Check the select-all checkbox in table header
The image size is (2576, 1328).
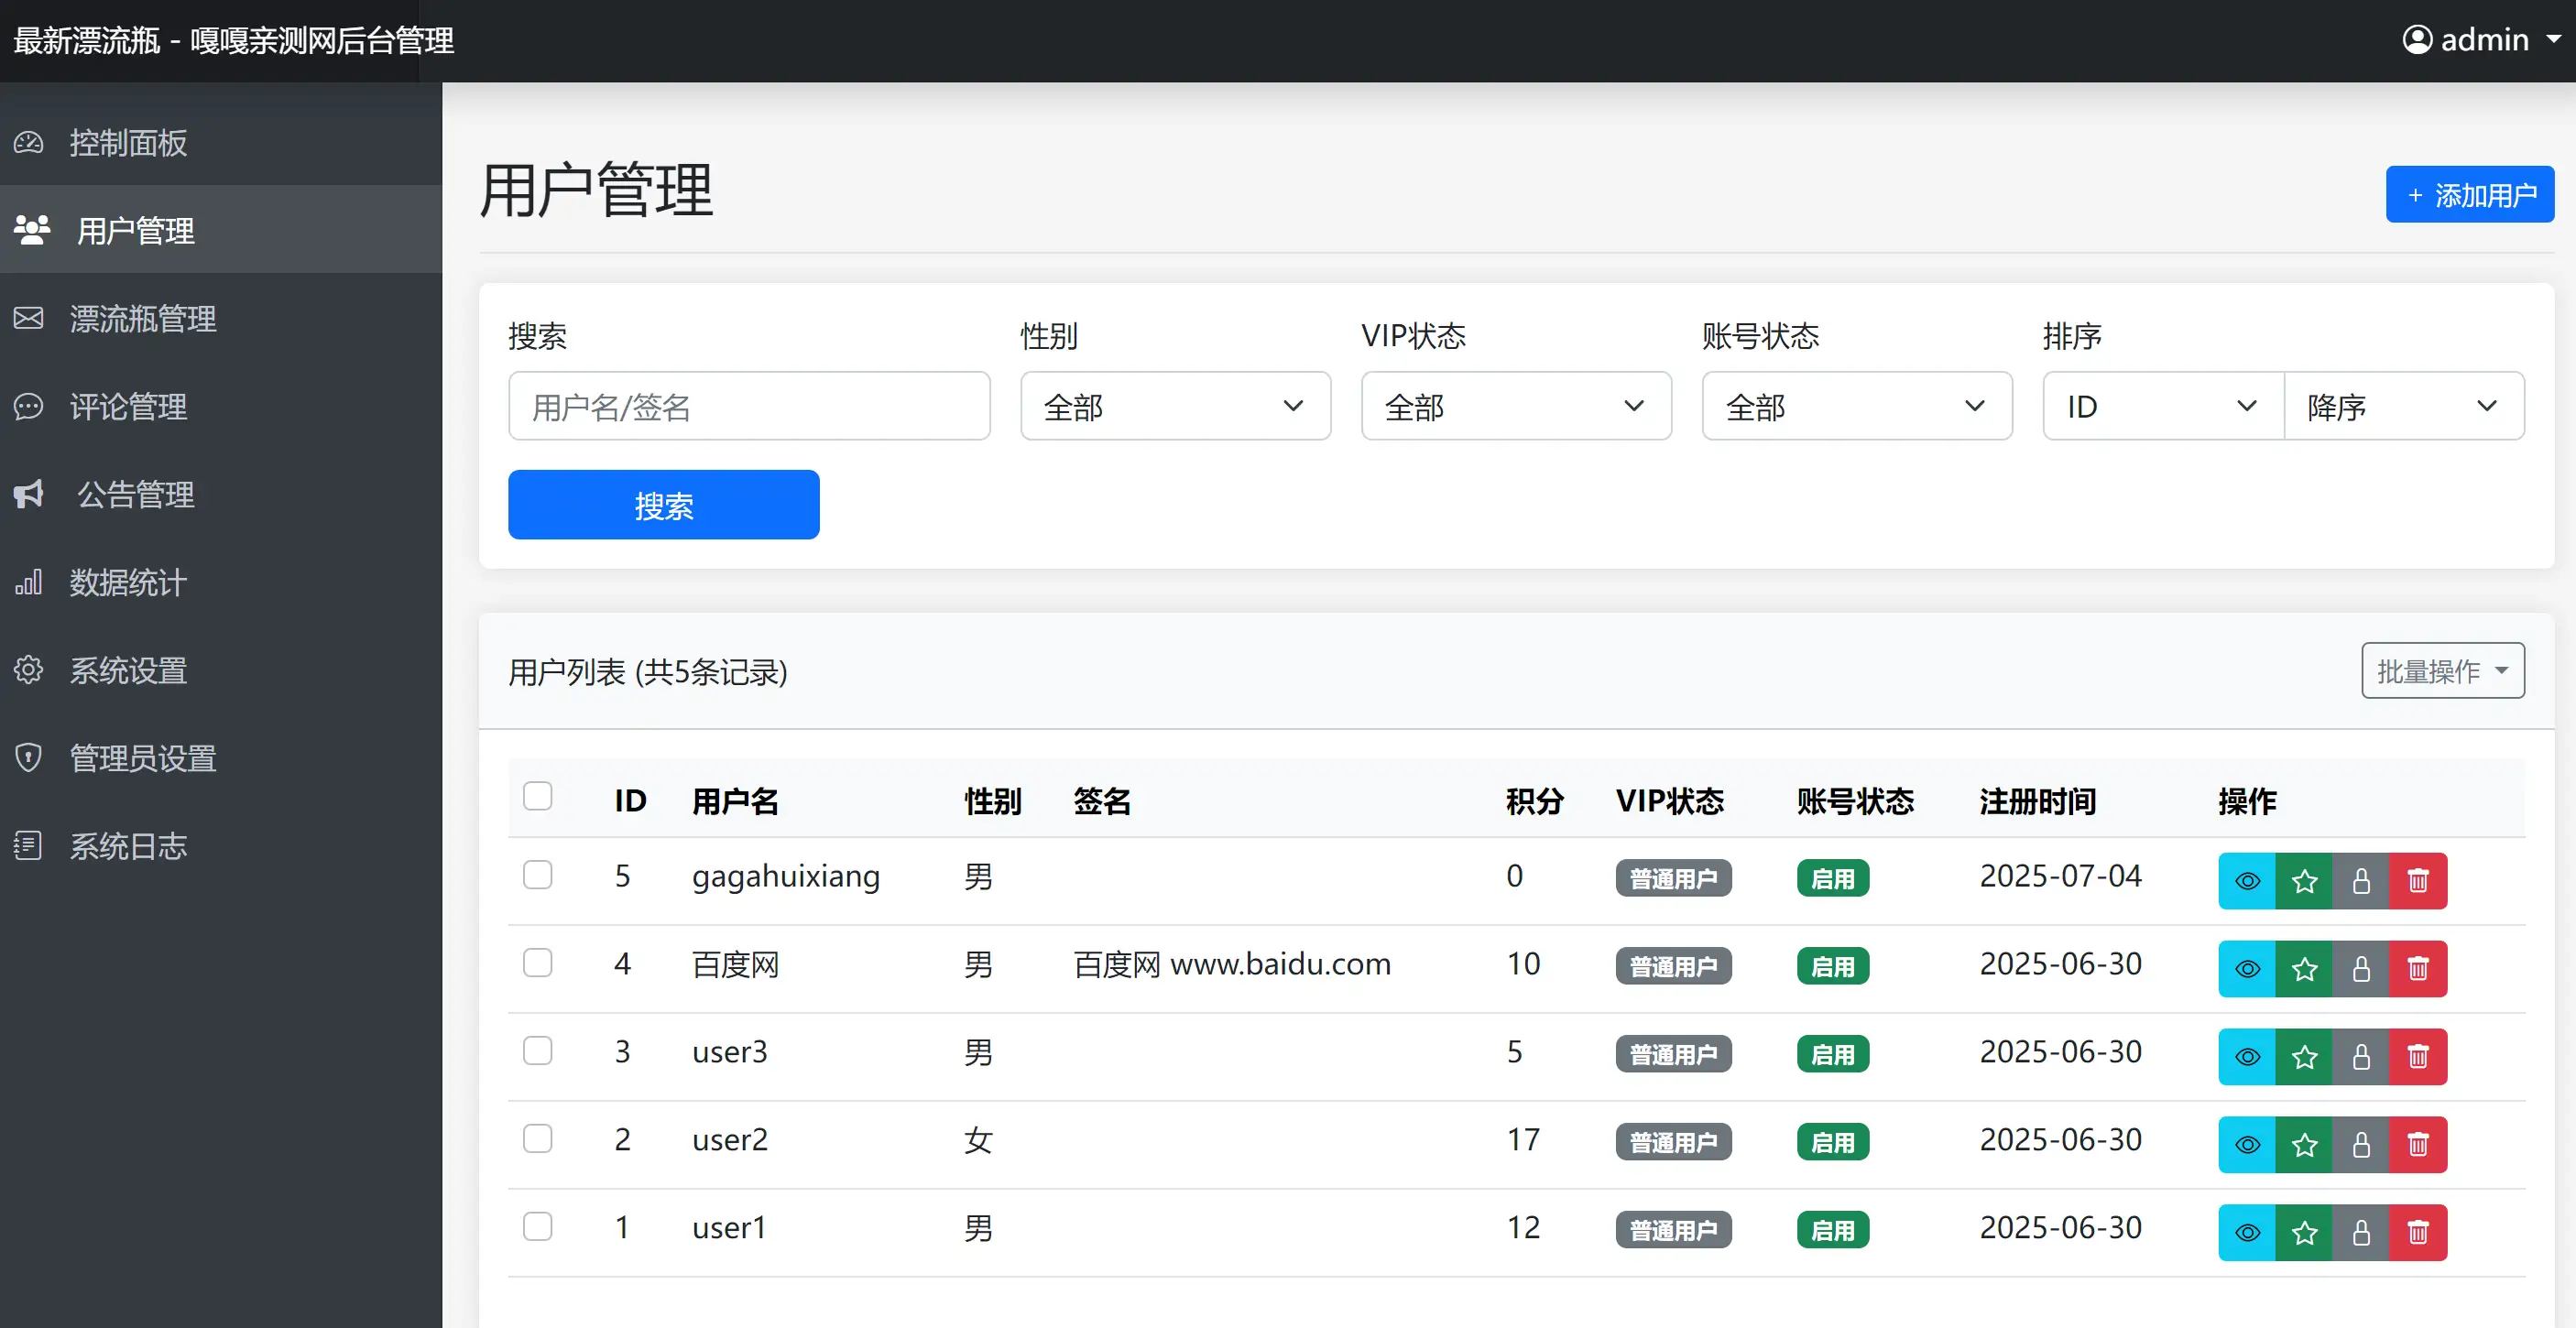coord(539,795)
